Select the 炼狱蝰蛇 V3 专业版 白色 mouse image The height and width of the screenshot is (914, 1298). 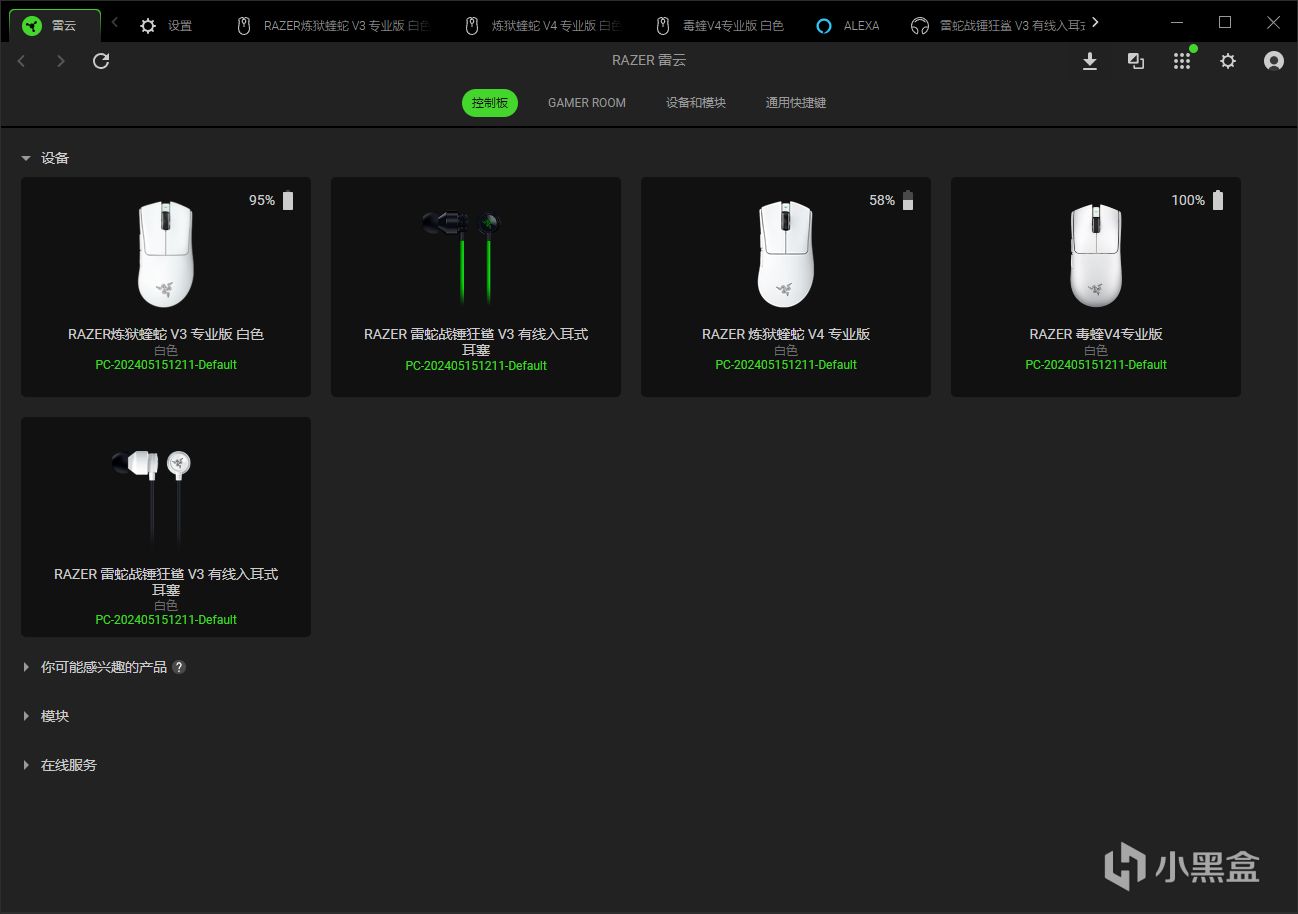tap(166, 254)
